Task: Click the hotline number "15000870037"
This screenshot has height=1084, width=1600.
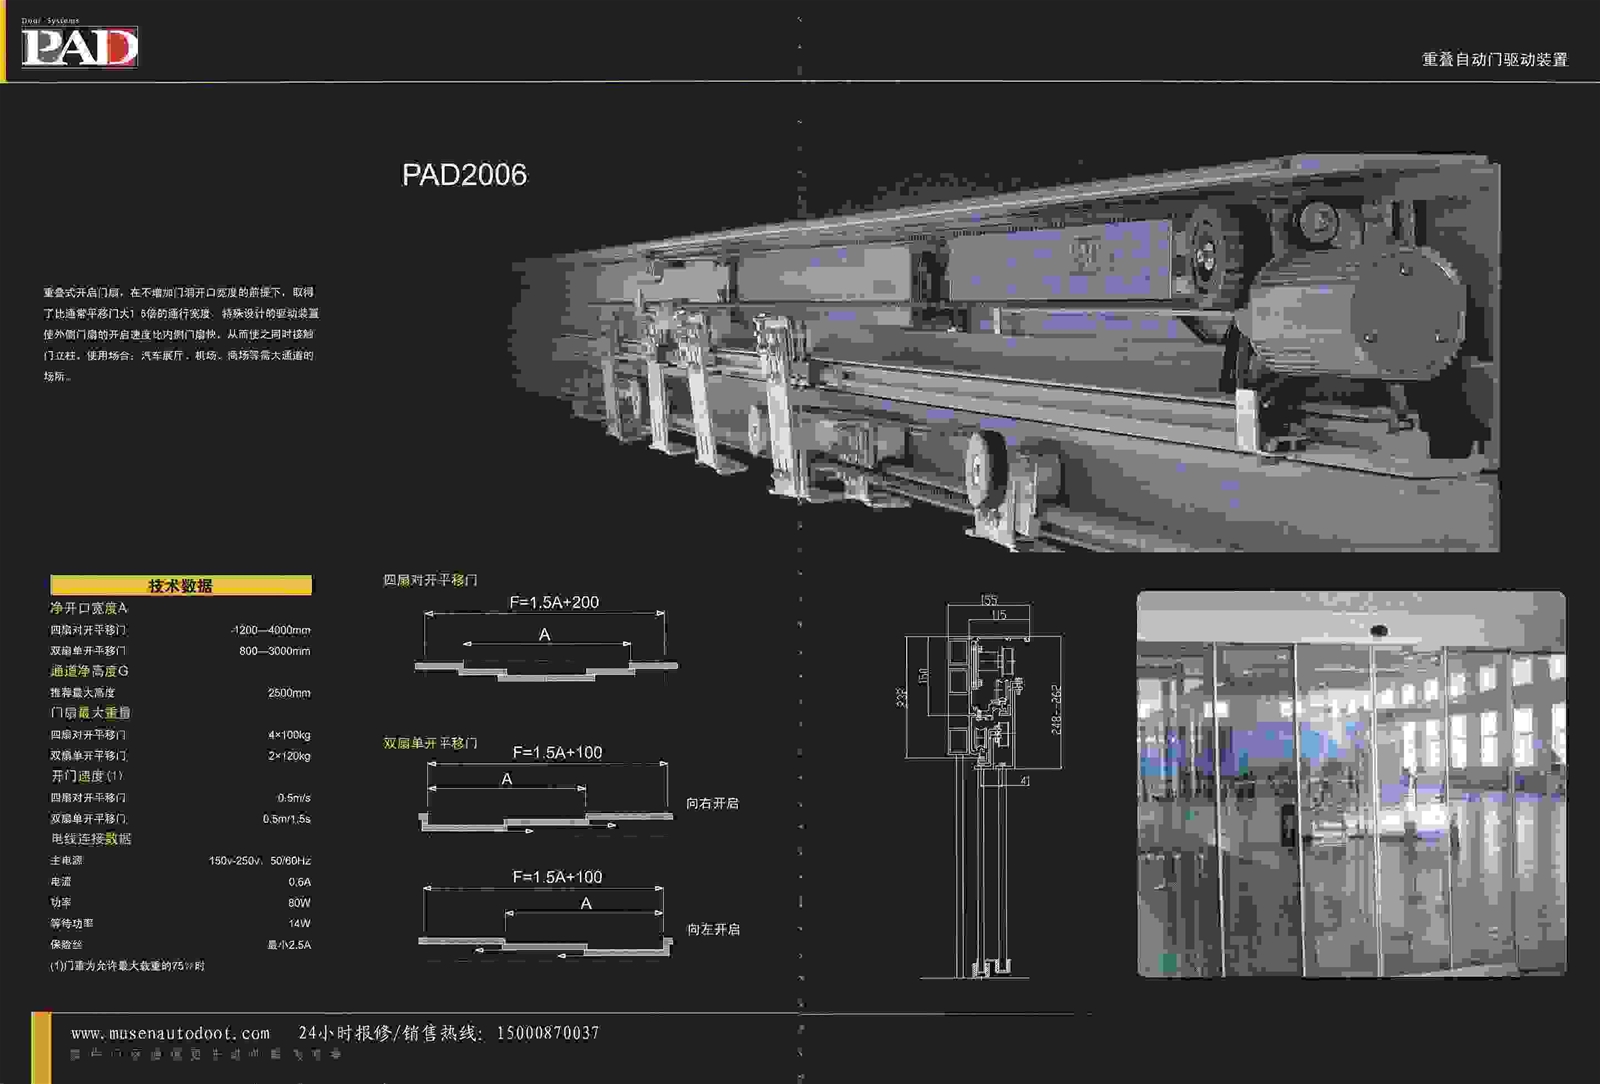Action: pyautogui.click(x=548, y=1033)
